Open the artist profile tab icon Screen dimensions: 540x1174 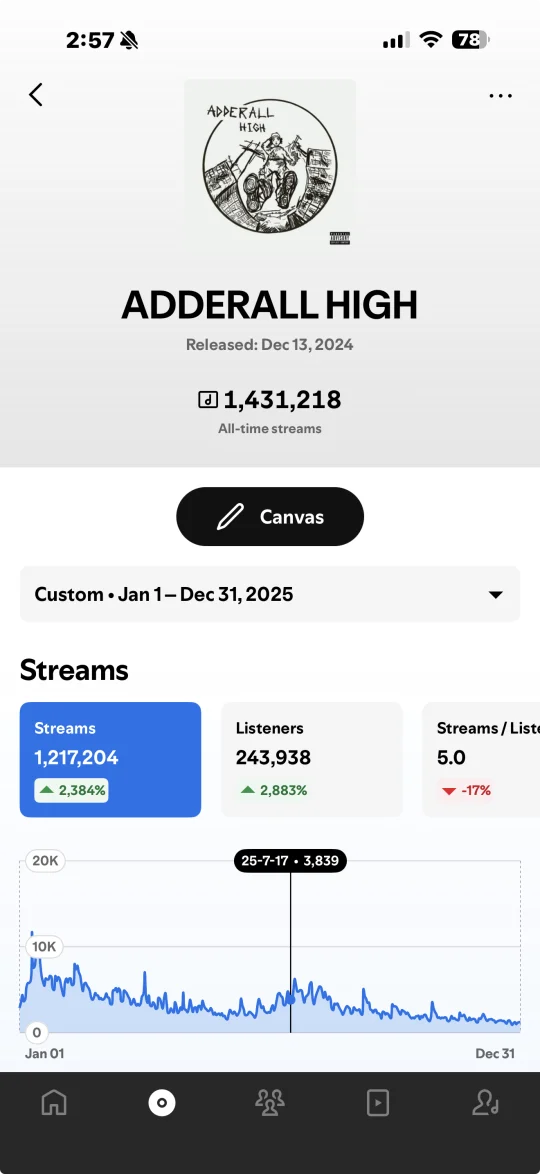485,1102
